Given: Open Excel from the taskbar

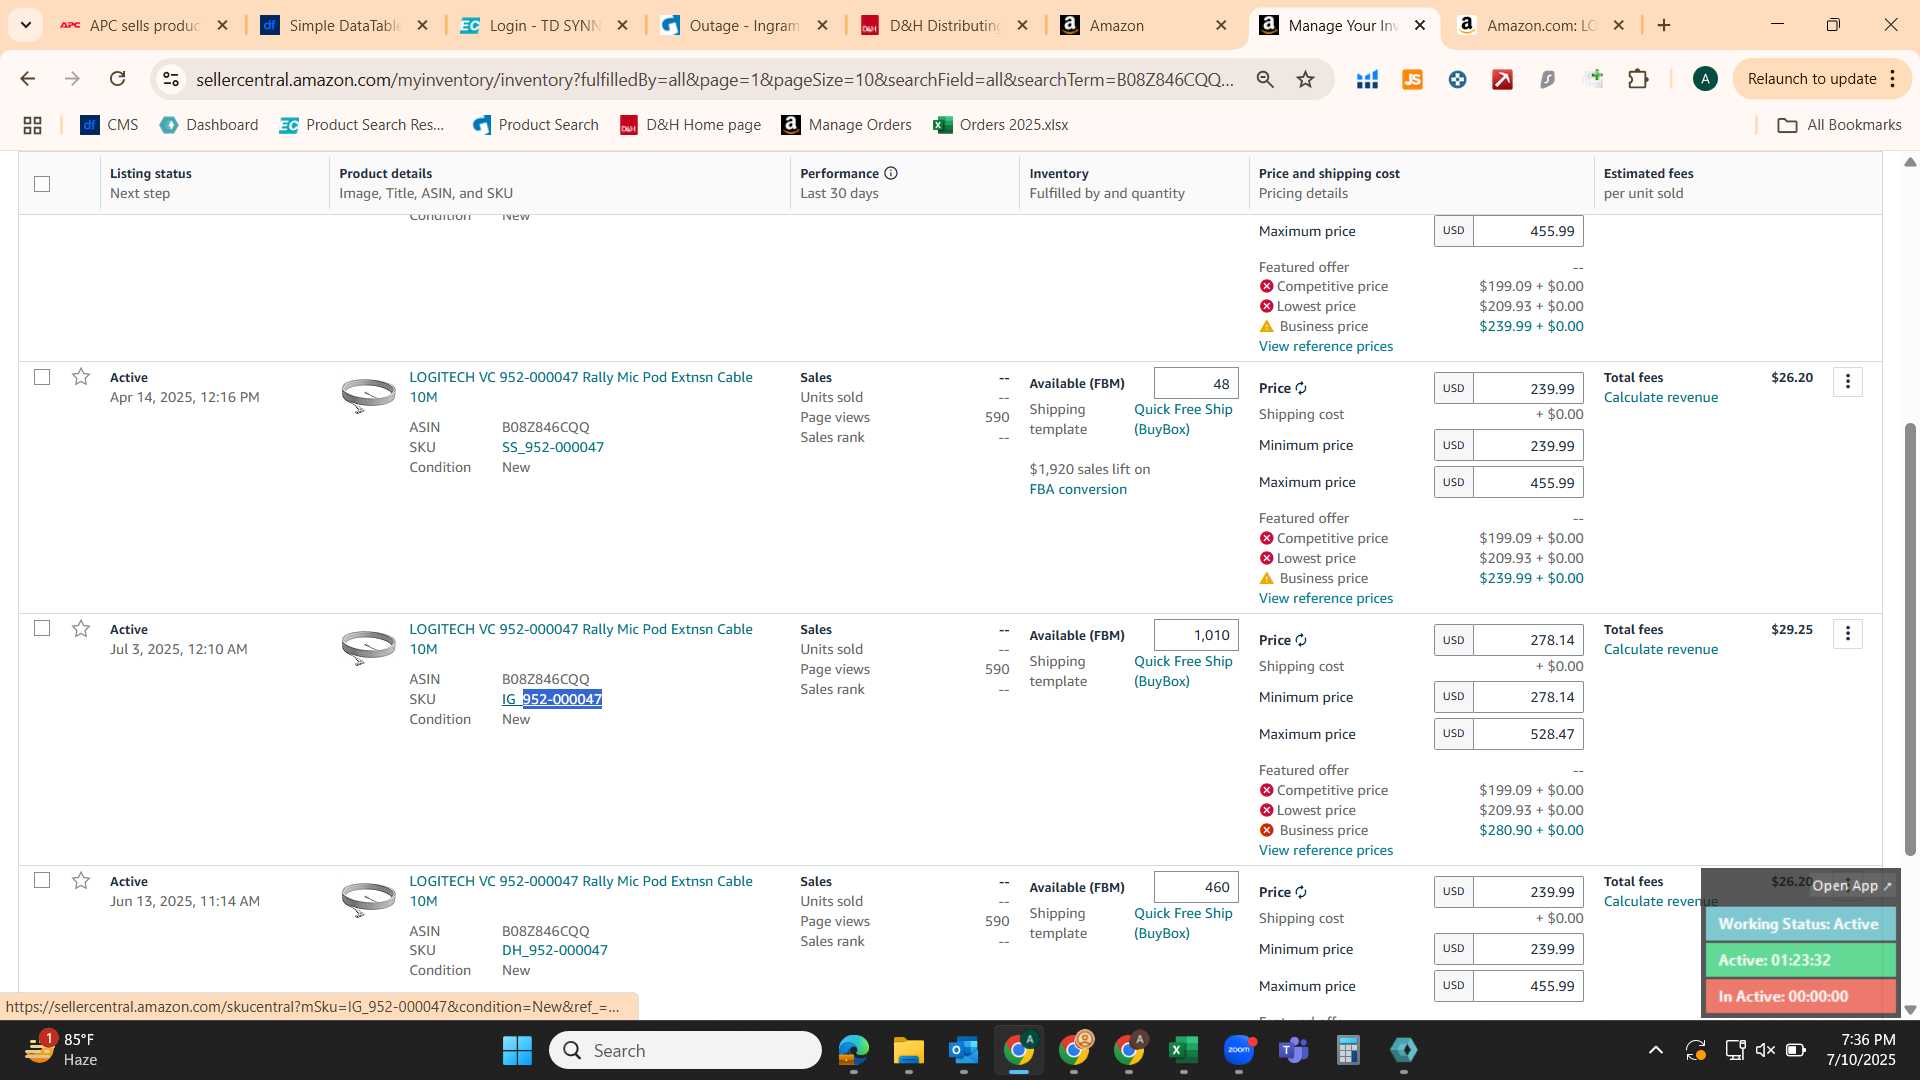Looking at the screenshot, I should pos(1183,1050).
